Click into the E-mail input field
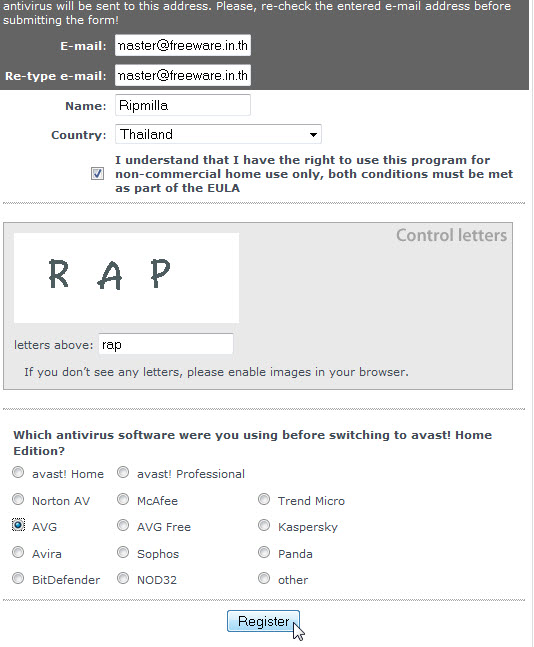534x647 pixels. [183, 45]
